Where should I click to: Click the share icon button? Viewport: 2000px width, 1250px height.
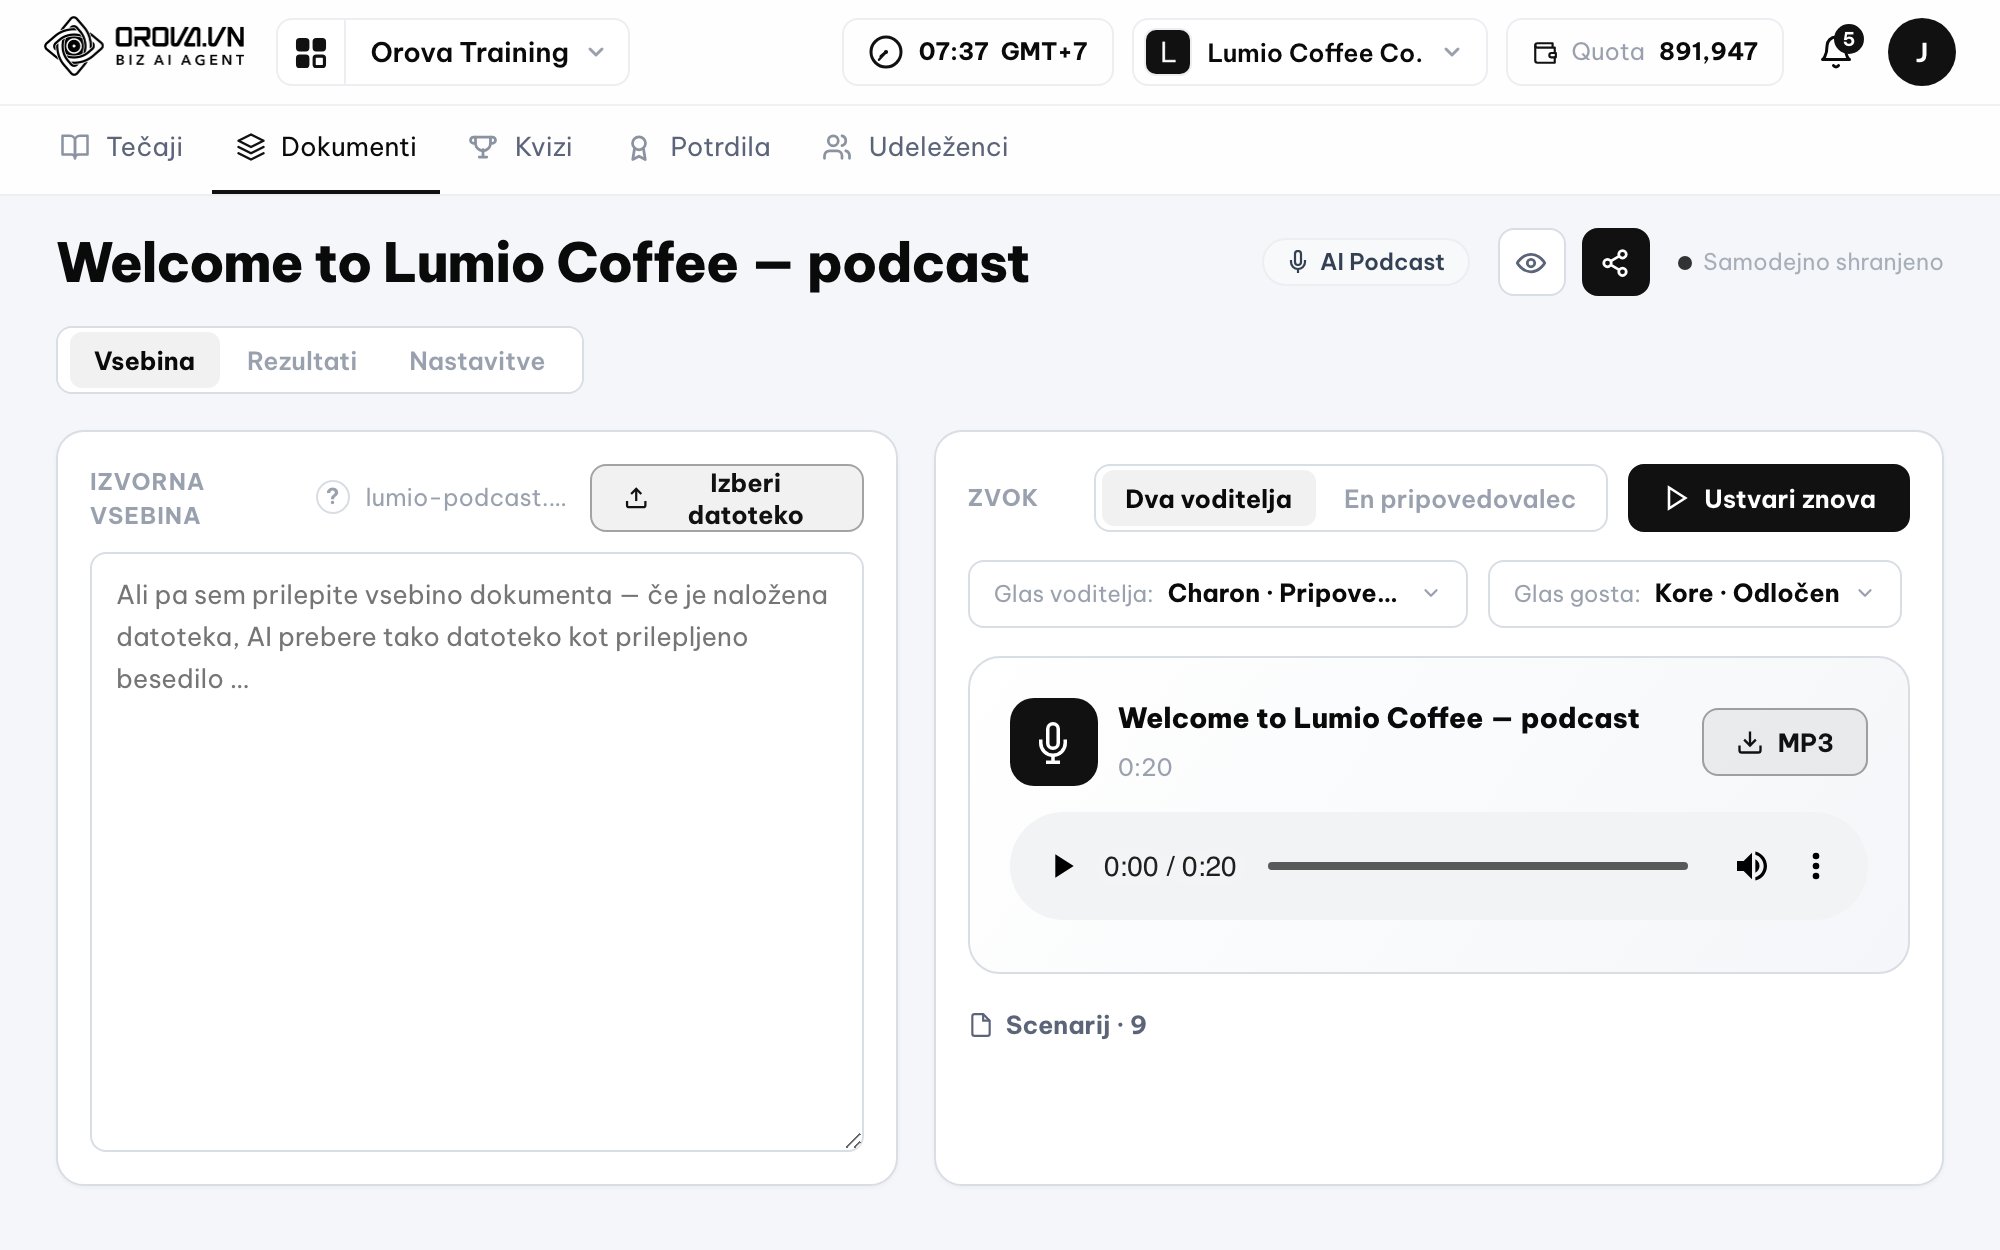coord(1615,262)
